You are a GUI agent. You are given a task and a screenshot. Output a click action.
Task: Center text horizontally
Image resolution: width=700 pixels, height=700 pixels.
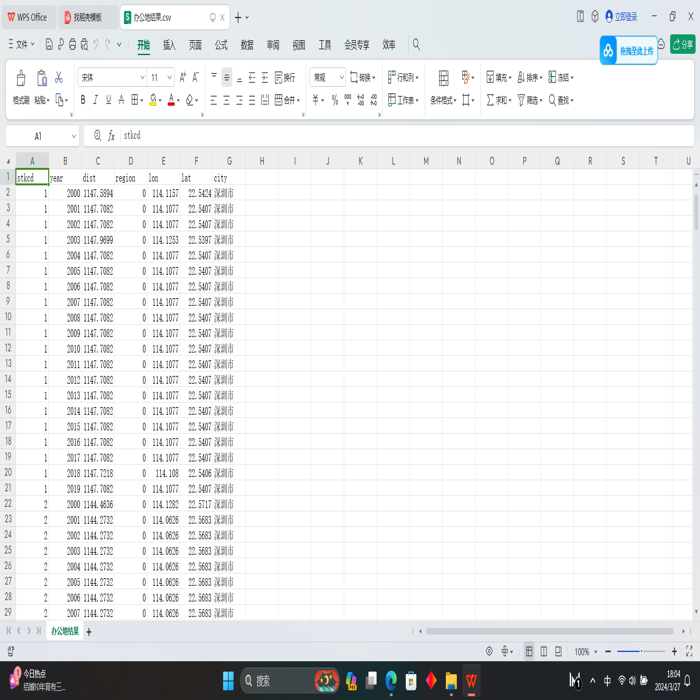point(226,100)
